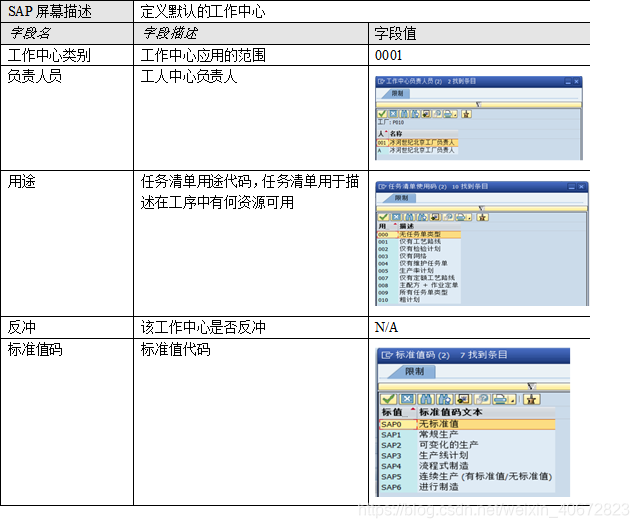Click the cancel X icon in 标准值码 dialog
Viewport: 639px width, 528px height.
[x=408, y=399]
